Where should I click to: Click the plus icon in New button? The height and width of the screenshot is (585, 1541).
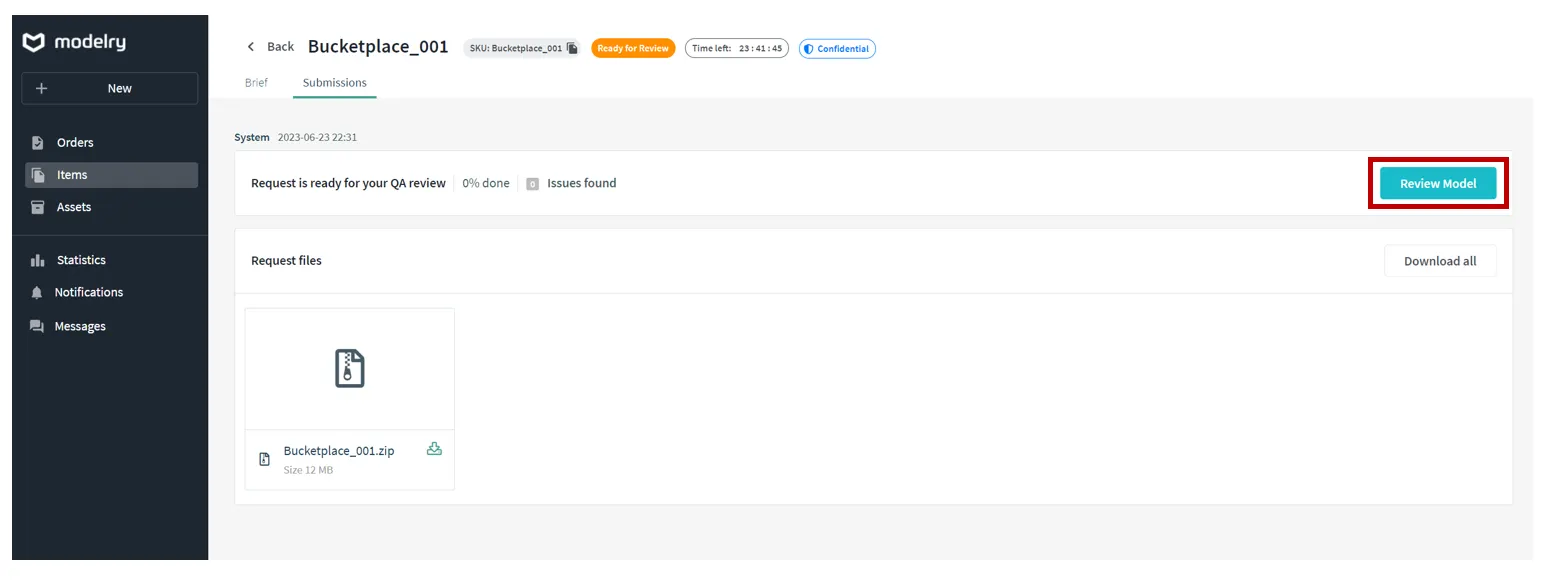point(41,88)
